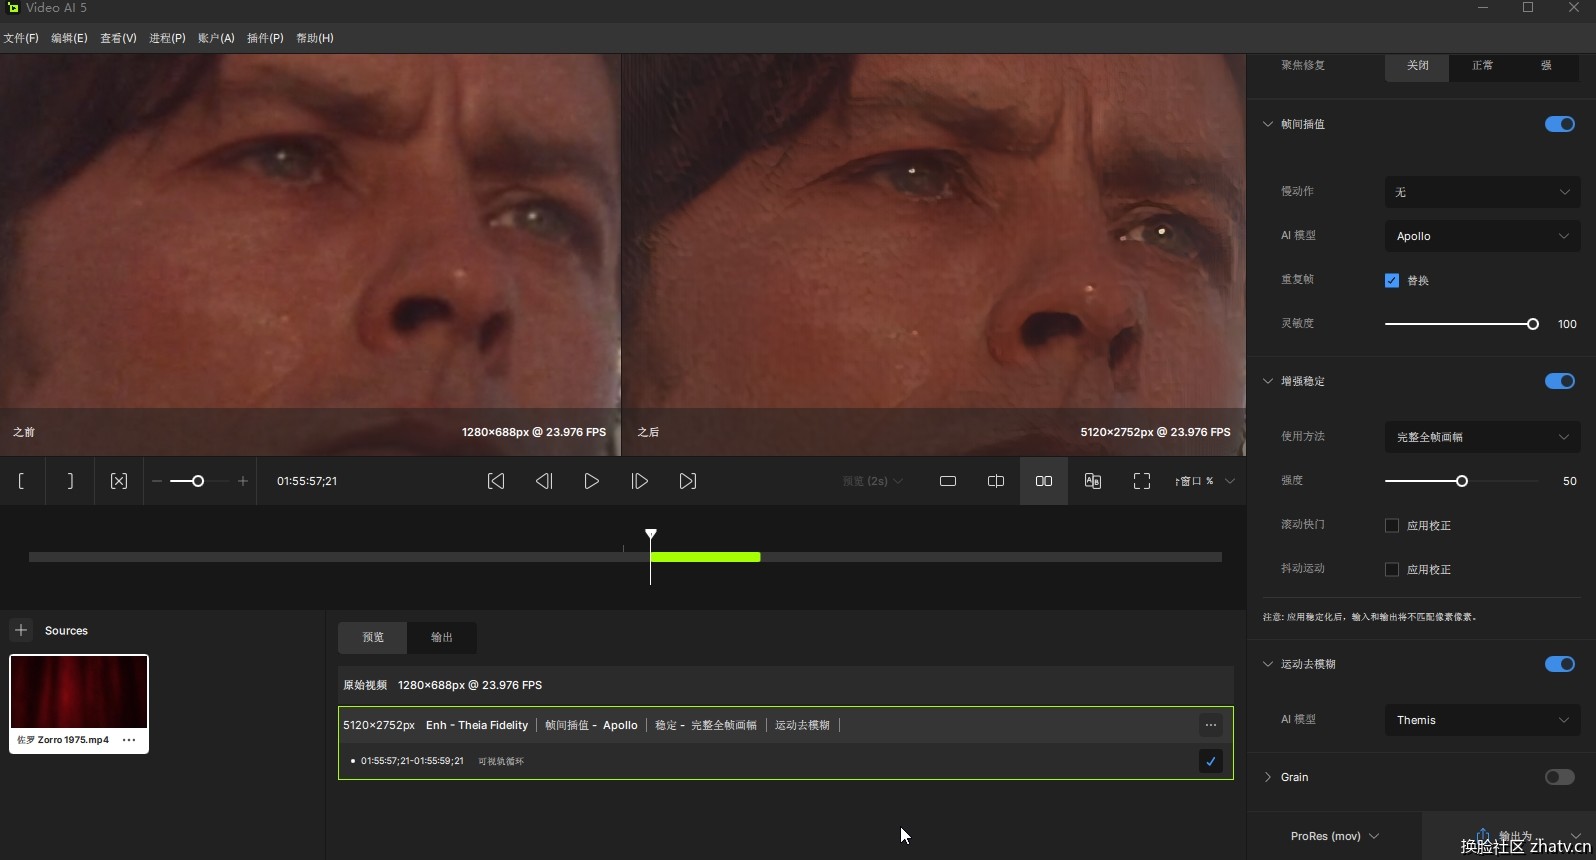Open the 窗口 % zoom dropdown
The width and height of the screenshot is (1596, 860).
(1206, 481)
